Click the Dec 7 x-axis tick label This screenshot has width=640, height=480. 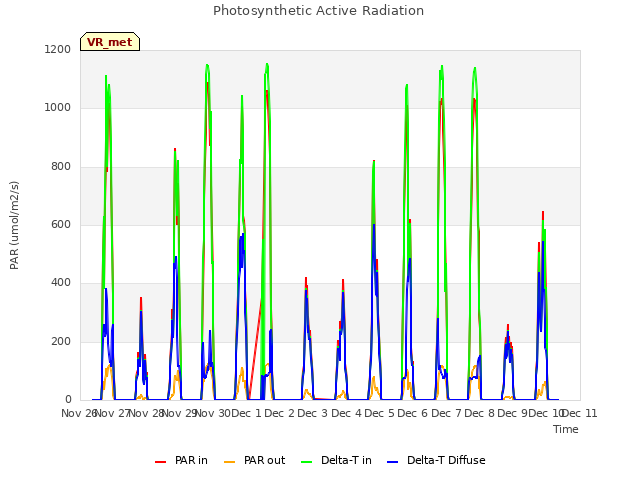pos(447,413)
